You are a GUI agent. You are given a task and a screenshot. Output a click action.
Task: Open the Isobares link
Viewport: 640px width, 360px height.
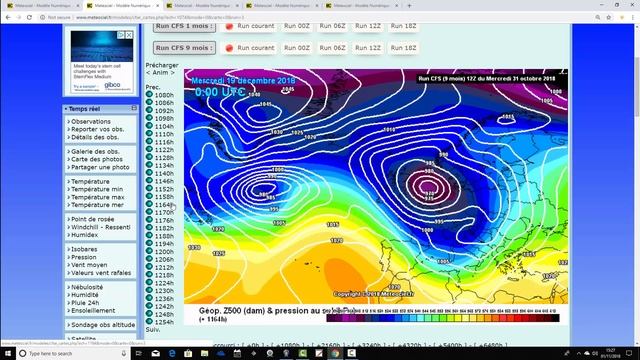(84, 249)
